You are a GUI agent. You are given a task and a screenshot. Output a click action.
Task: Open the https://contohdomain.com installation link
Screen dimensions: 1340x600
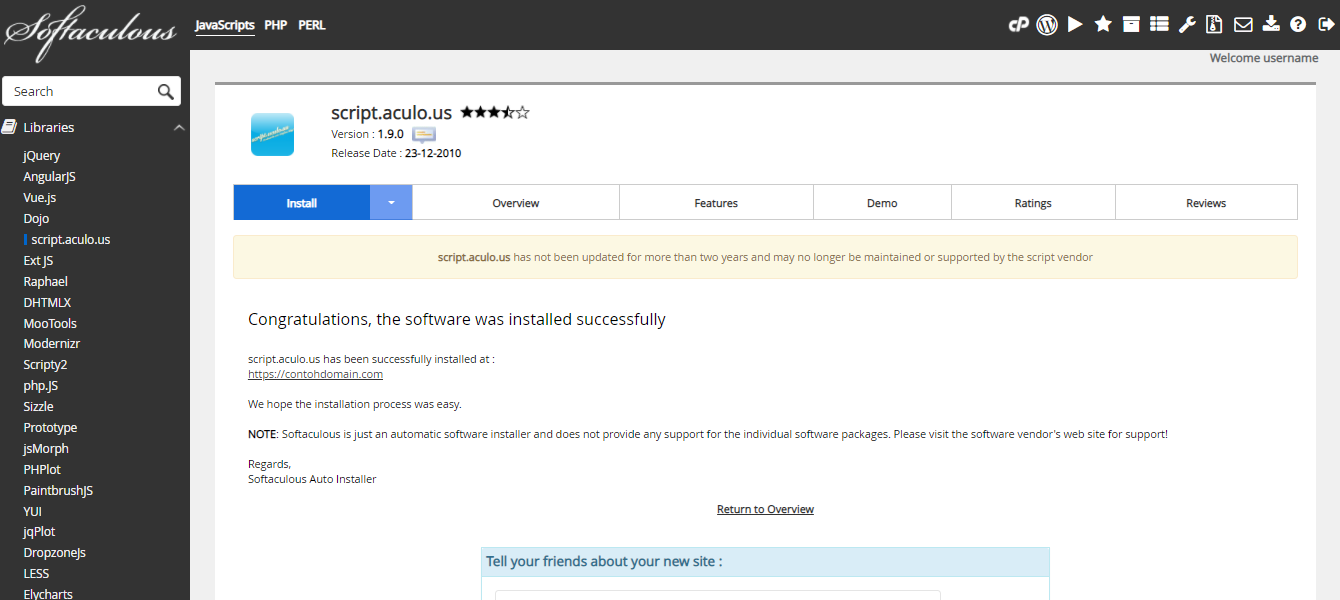point(315,374)
